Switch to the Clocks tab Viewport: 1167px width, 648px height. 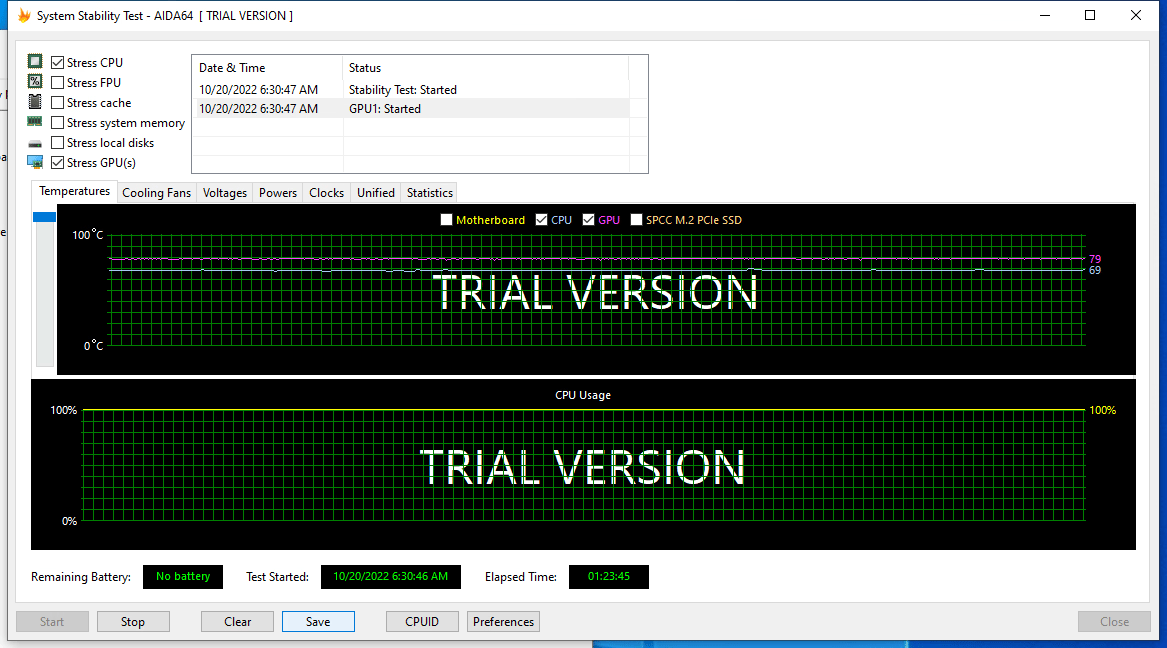click(326, 193)
